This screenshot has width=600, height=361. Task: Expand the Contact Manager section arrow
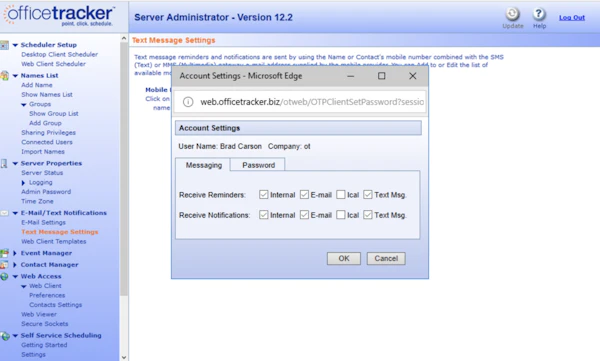click(15, 265)
